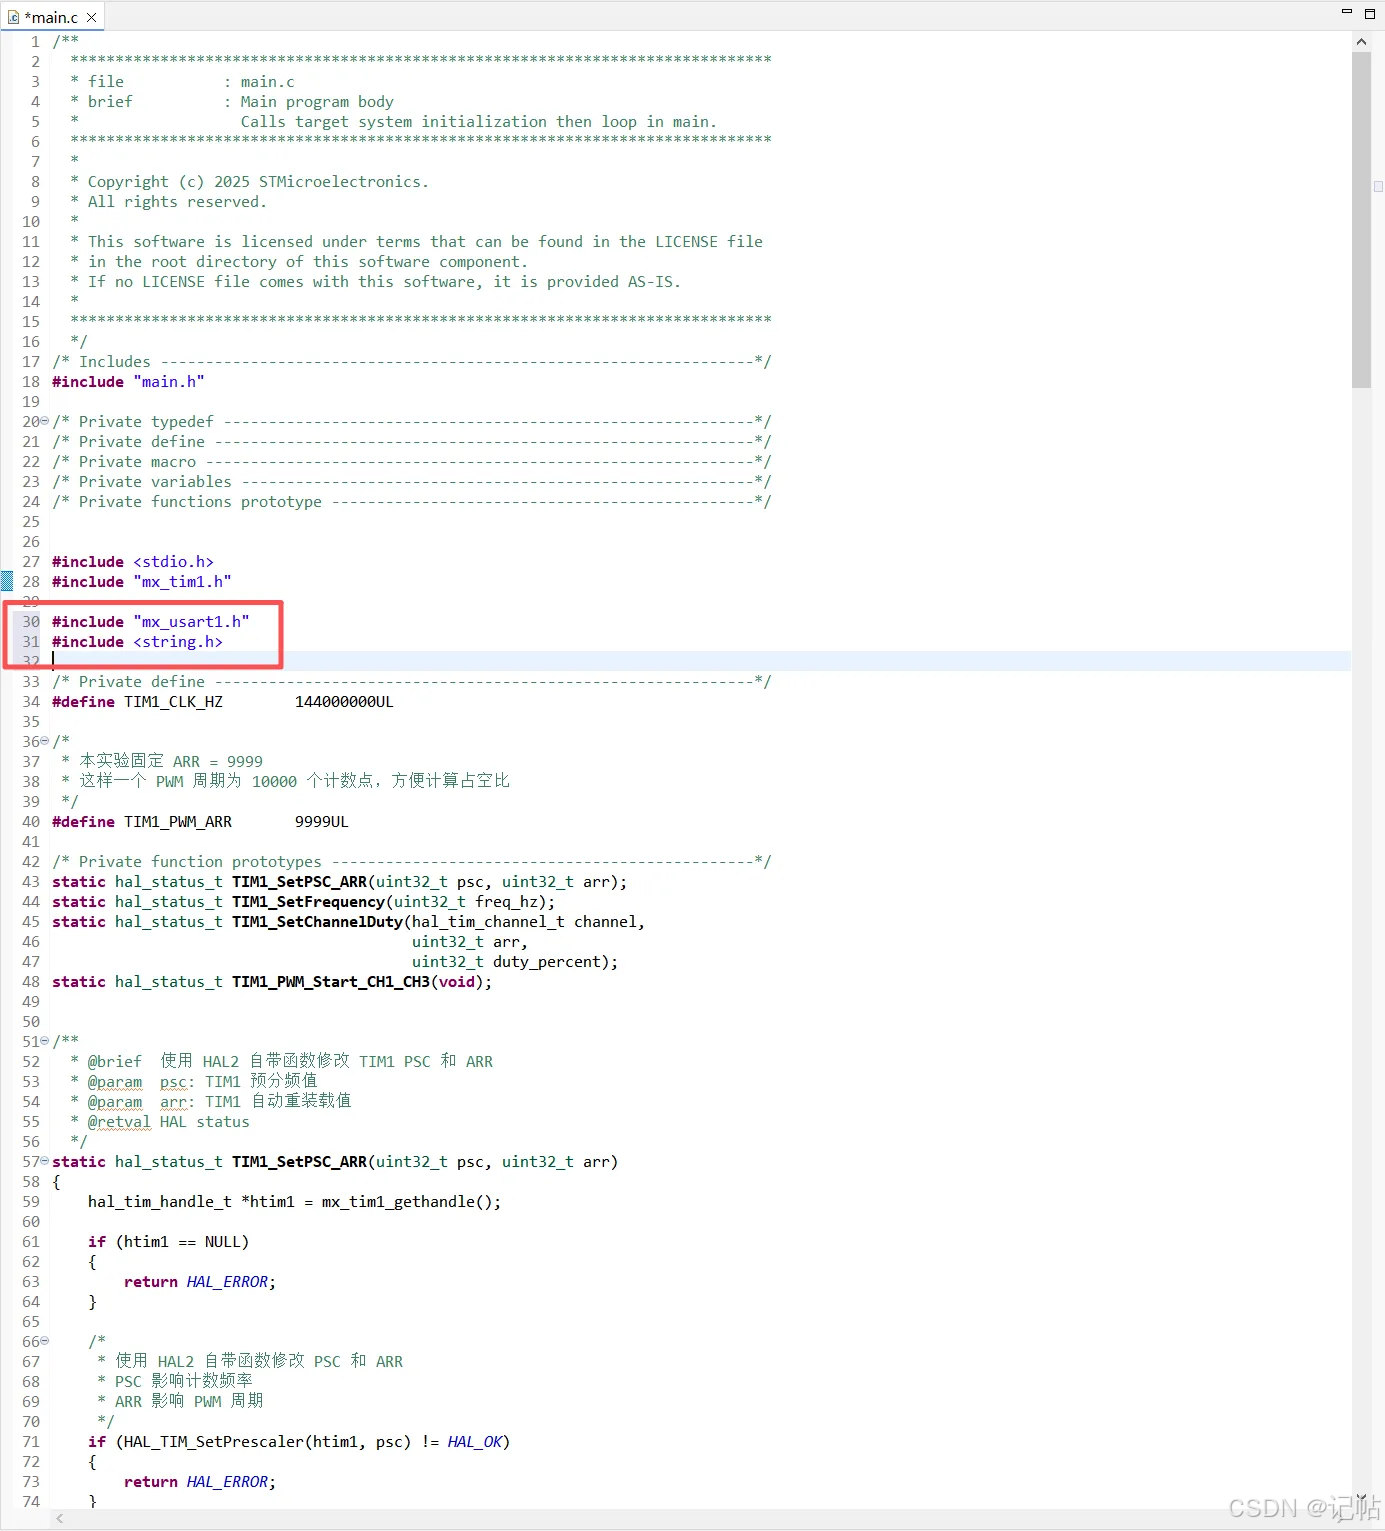Click the if (htim1 == NULL) statement
The height and width of the screenshot is (1531, 1385).
168,1241
